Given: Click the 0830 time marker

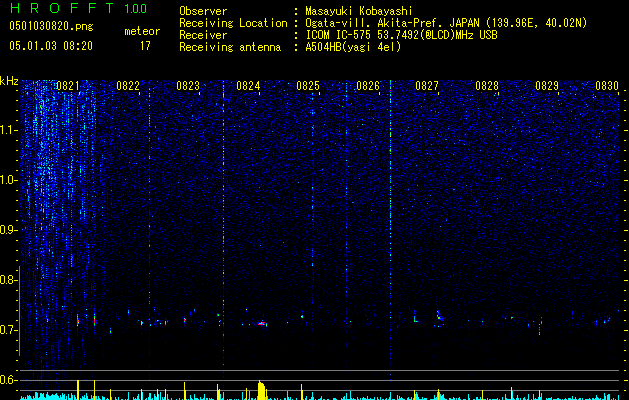Looking at the screenshot, I should pyautogui.click(x=607, y=86).
